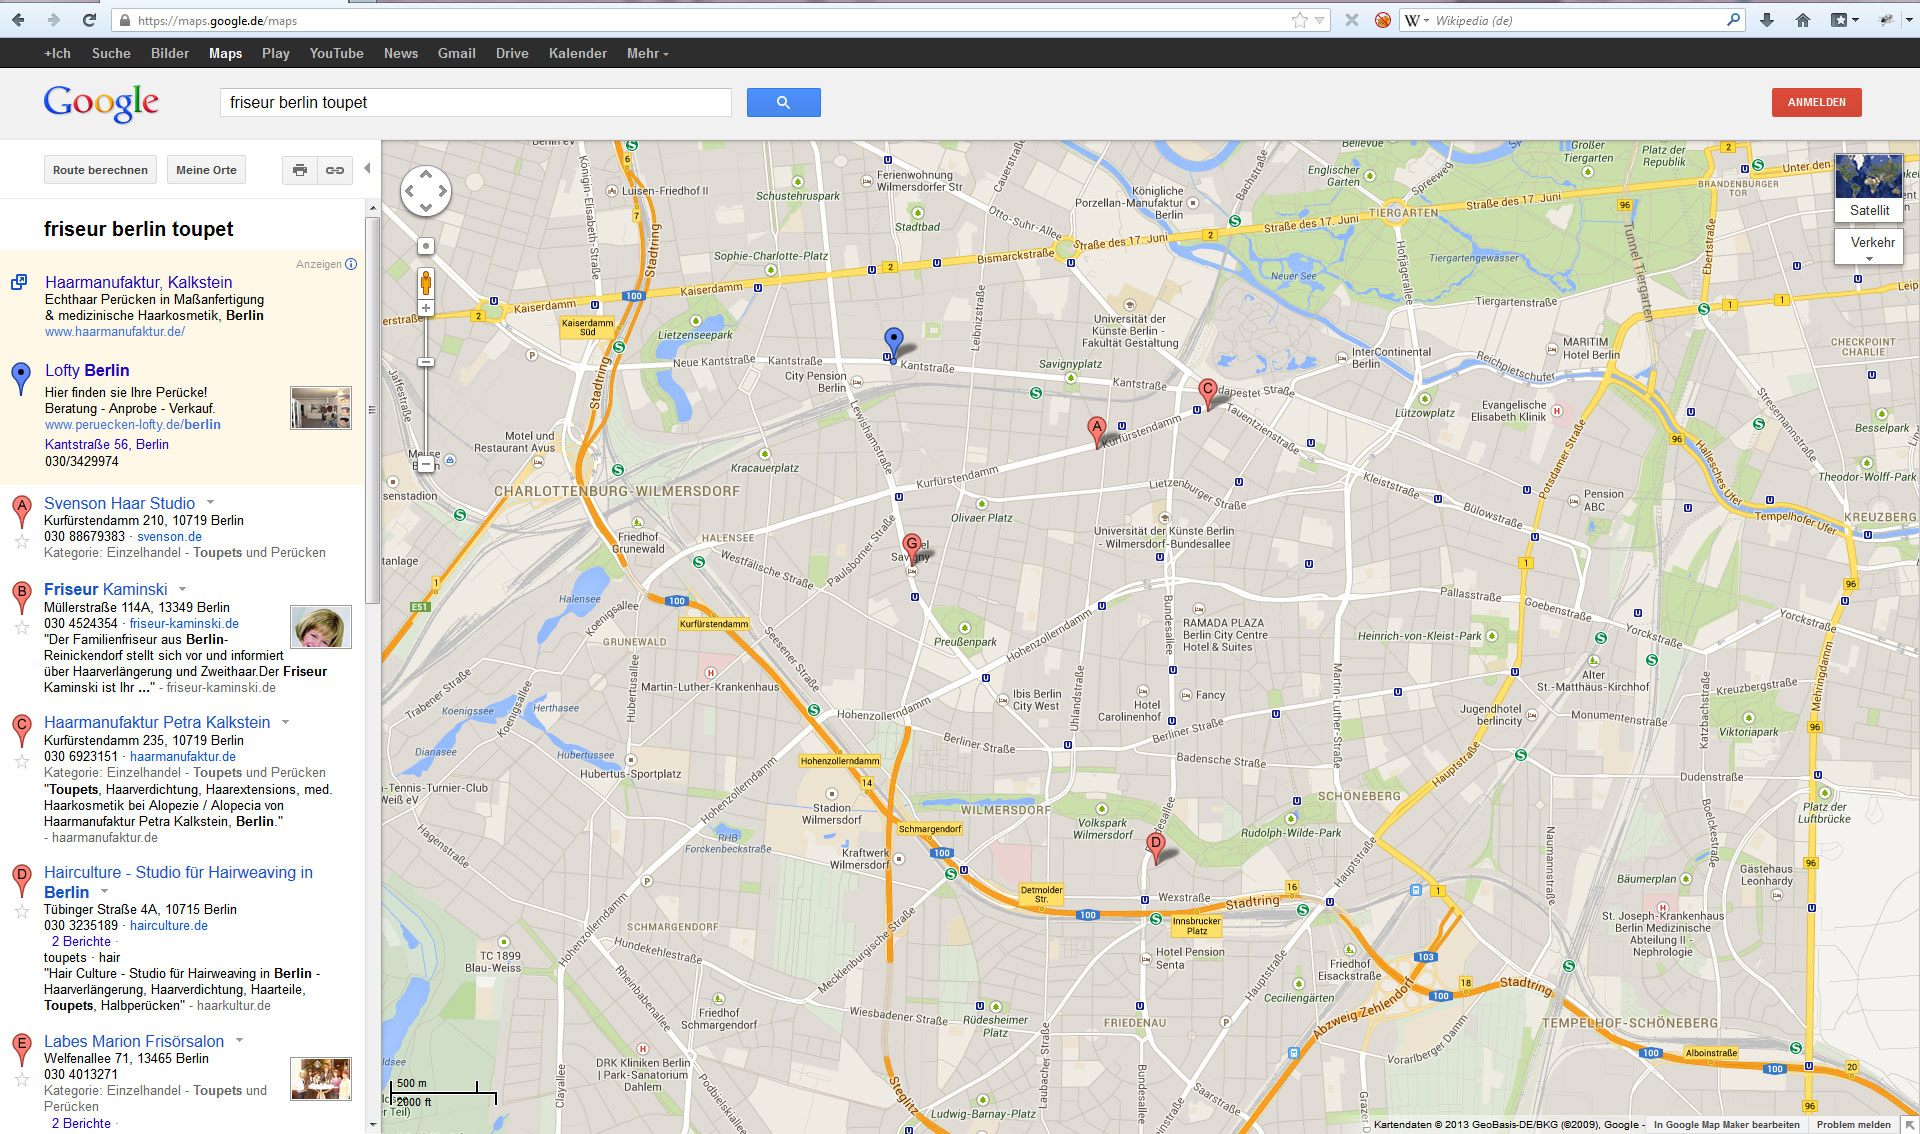This screenshot has height=1134, width=1920.
Task: Star the Labes Marion Frisörsalon result
Action: pyautogui.click(x=21, y=1079)
